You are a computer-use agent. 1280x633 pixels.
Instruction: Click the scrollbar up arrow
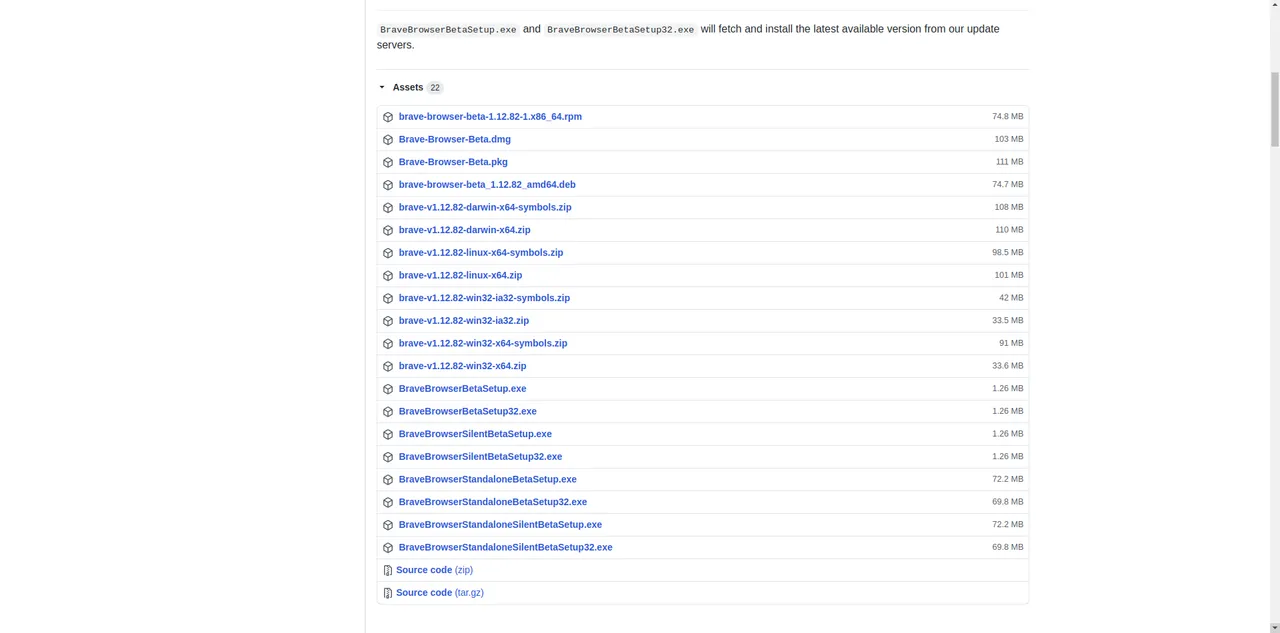coord(1274,6)
